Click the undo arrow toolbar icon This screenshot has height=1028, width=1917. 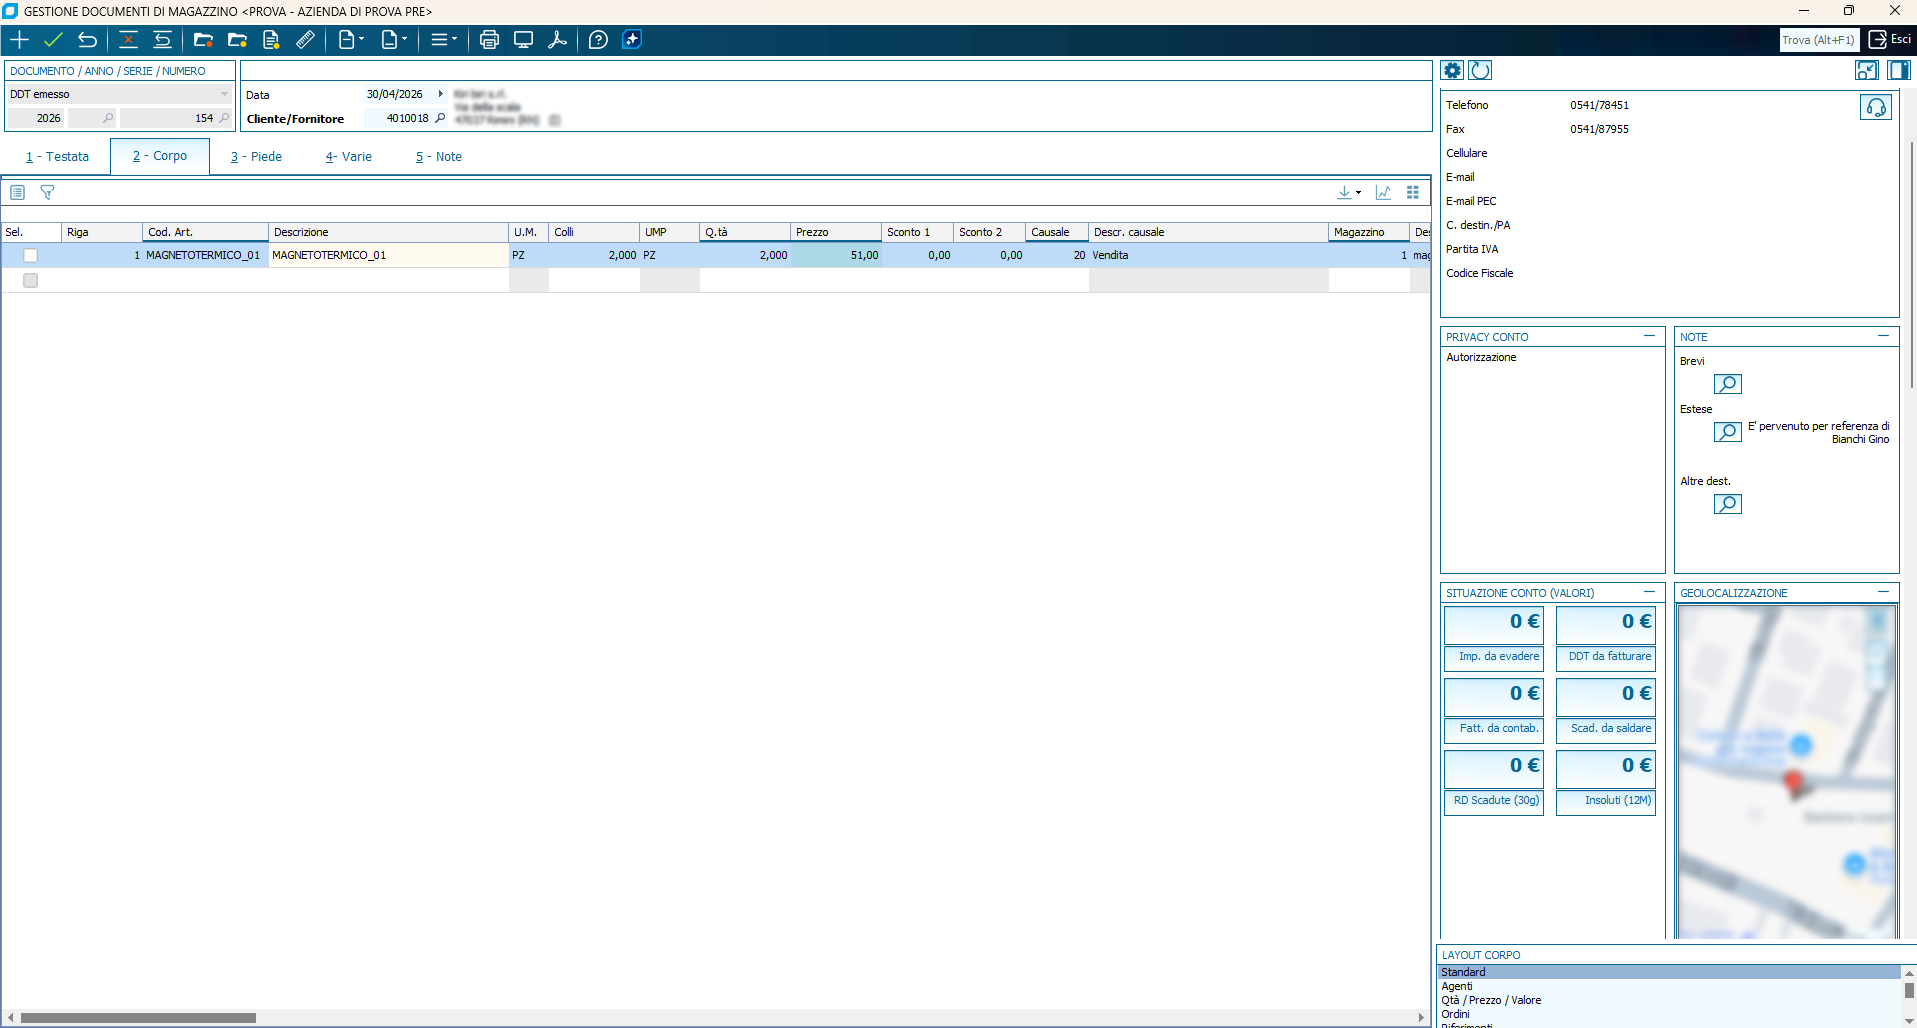click(x=88, y=40)
